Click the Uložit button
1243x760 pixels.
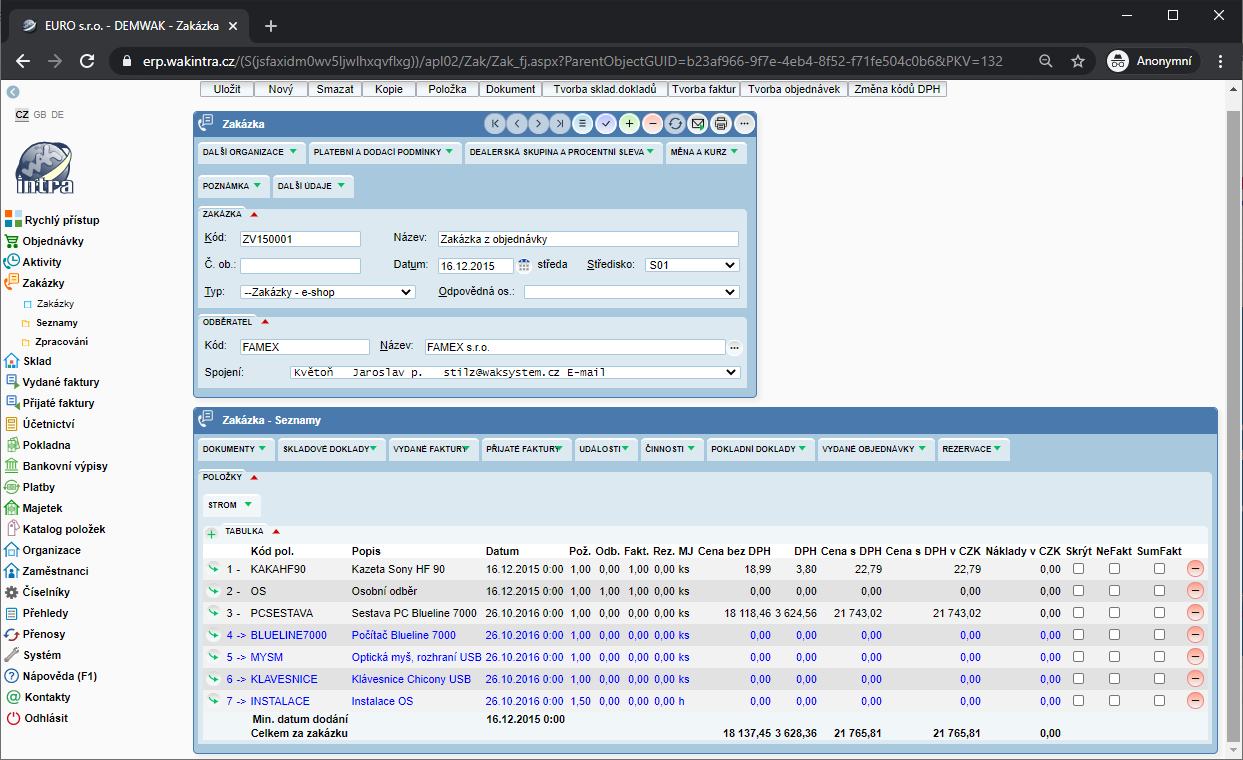[227, 89]
